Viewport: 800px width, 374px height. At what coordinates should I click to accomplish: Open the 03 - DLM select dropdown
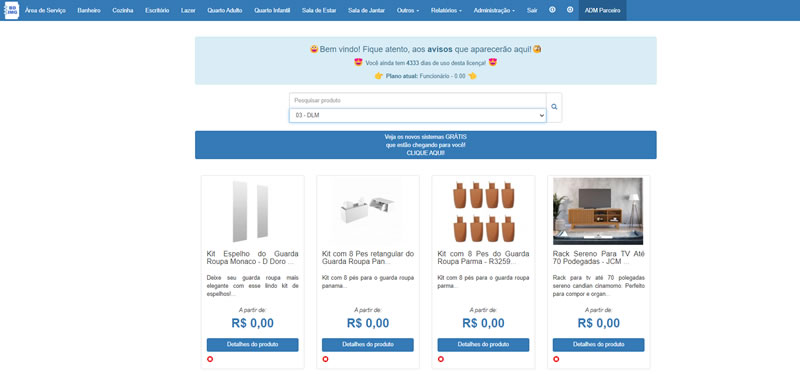[x=417, y=115]
